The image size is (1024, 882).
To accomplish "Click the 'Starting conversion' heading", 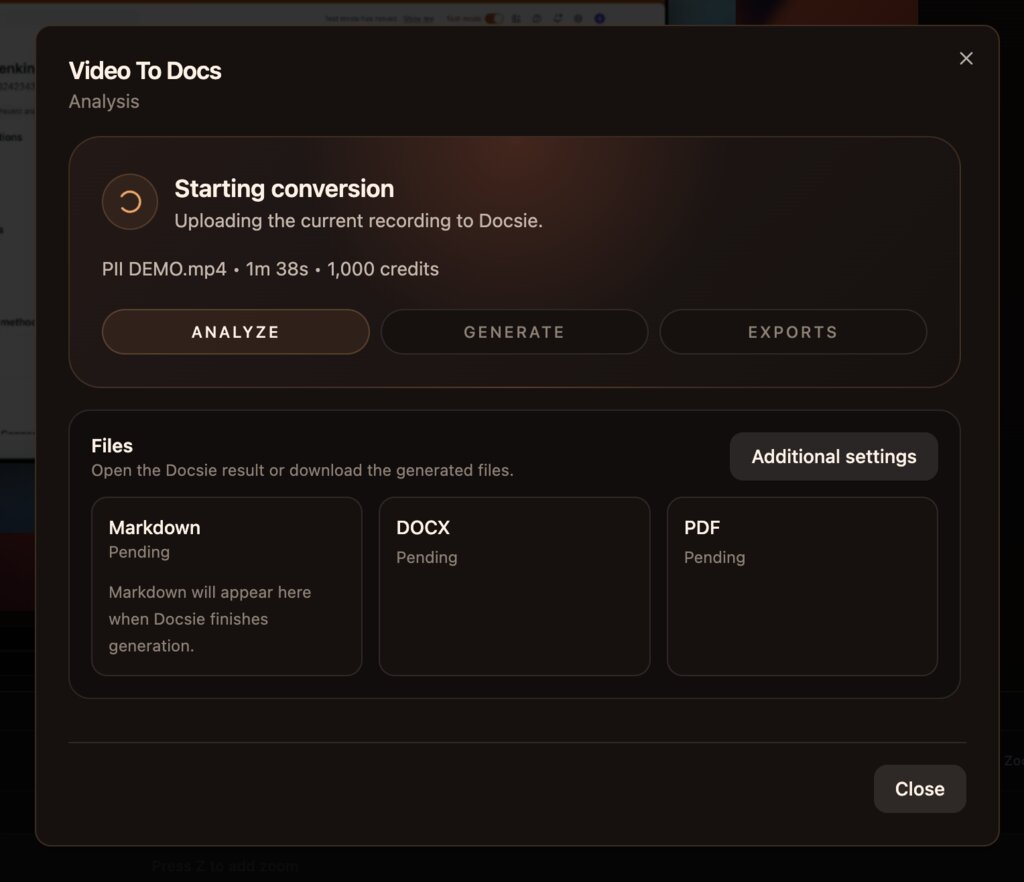I will (x=284, y=189).
